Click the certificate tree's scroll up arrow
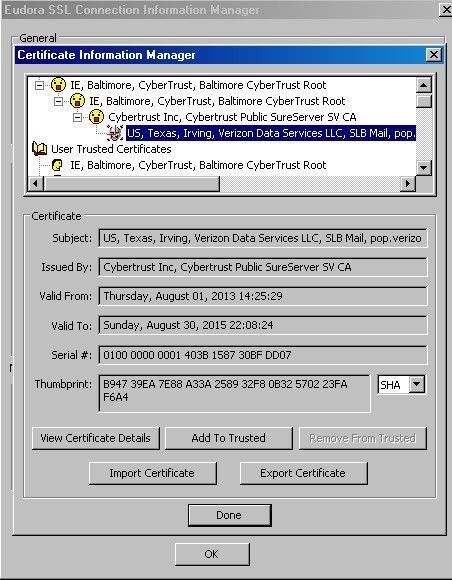This screenshot has height=580, width=452. coord(424,85)
